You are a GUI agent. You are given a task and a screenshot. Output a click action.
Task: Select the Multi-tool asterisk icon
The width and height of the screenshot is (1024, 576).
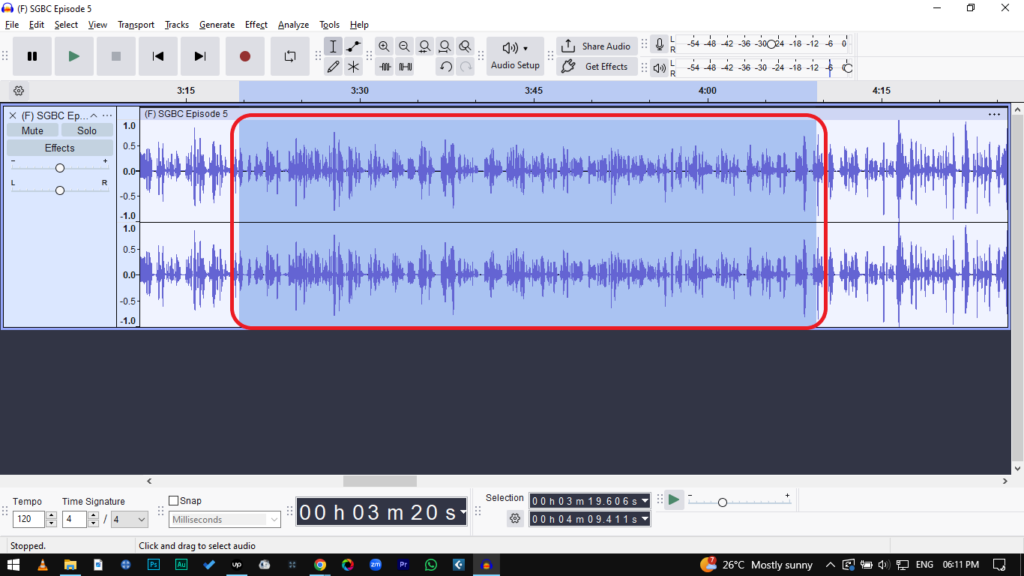point(354,67)
